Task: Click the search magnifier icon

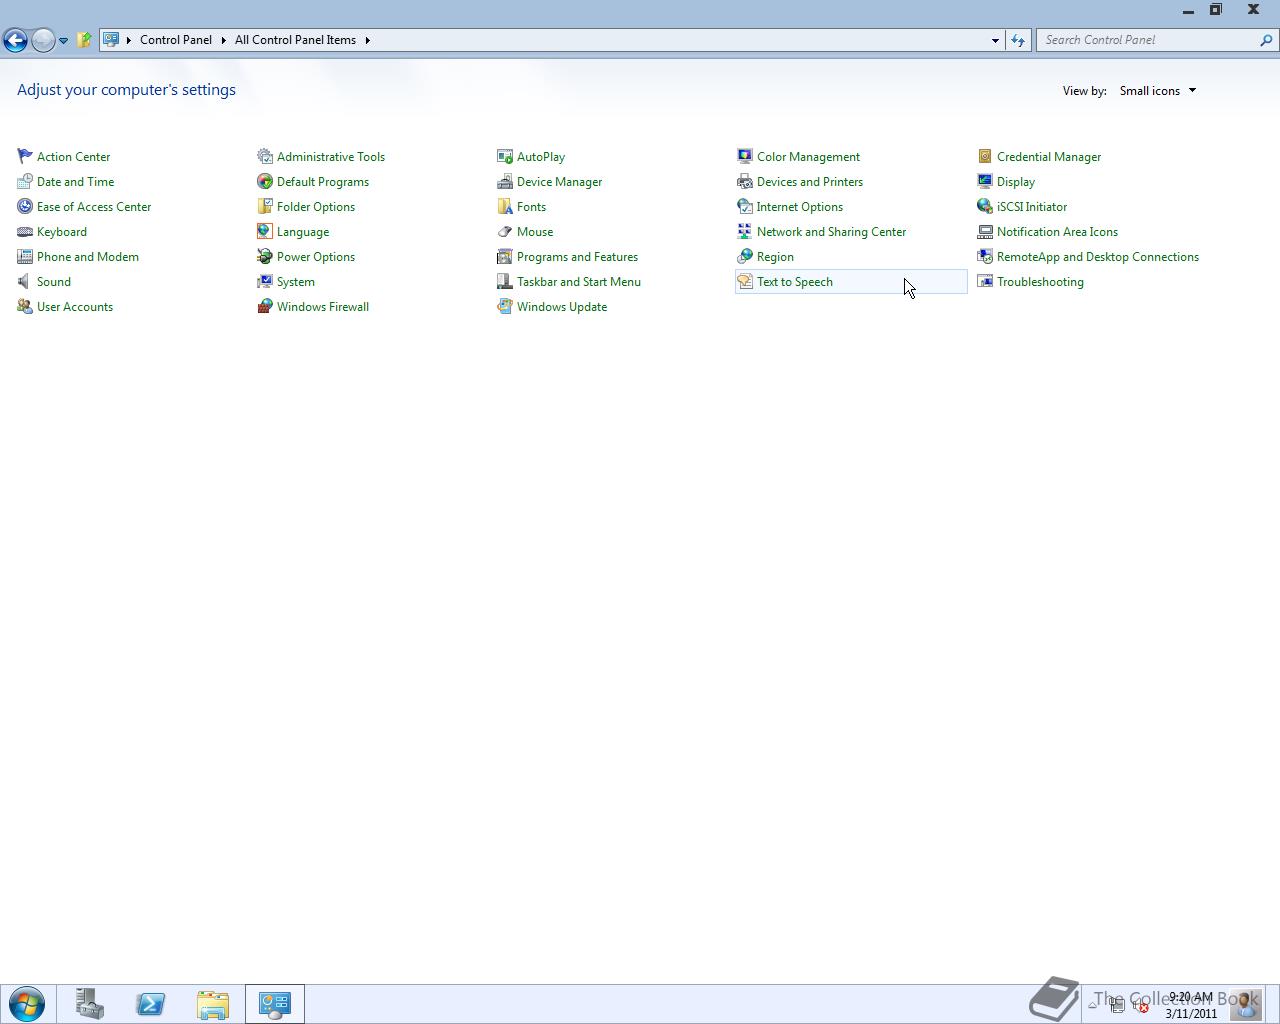Action: pos(1266,40)
